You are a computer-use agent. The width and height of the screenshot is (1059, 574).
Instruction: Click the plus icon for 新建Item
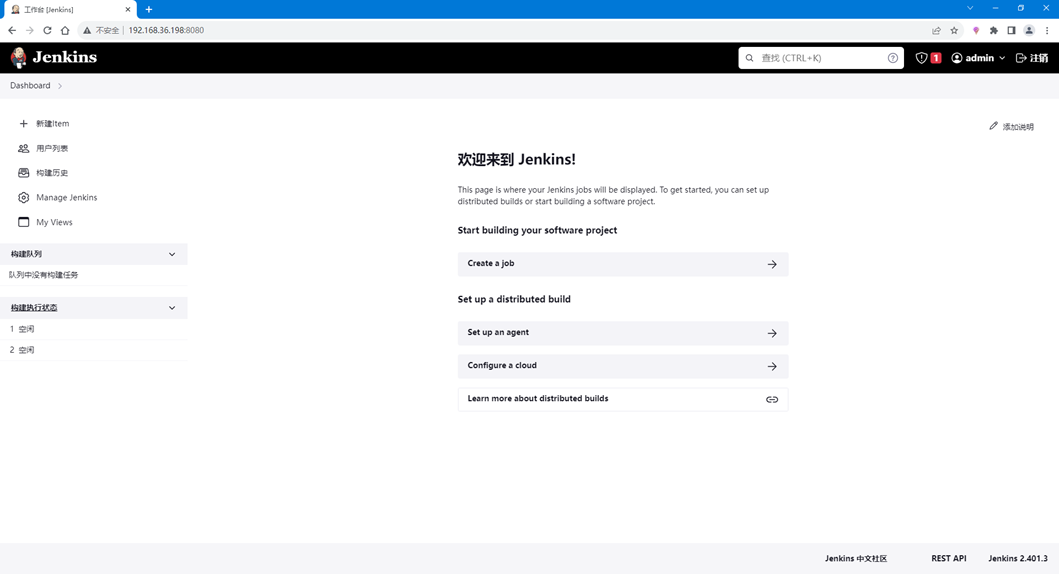(24, 124)
